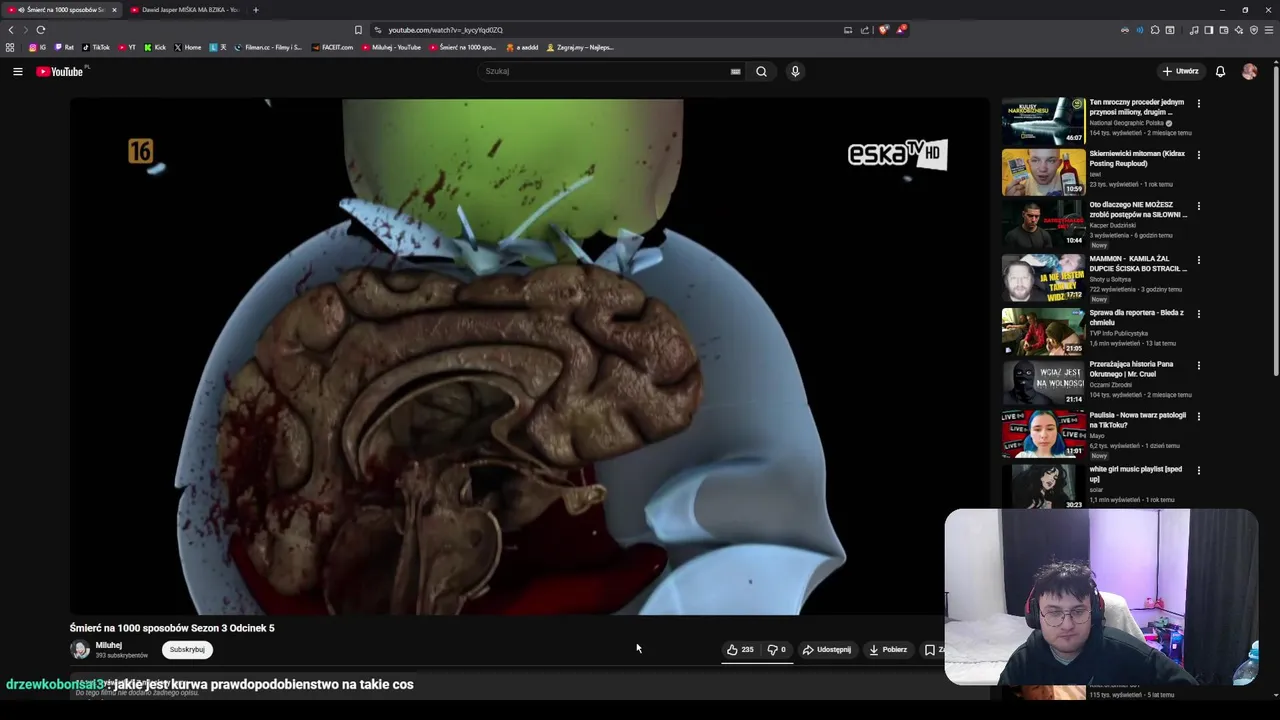Viewport: 1280px width, 720px height.
Task: Open the Sprawa dla reportera thumbnail
Action: 1043,331
